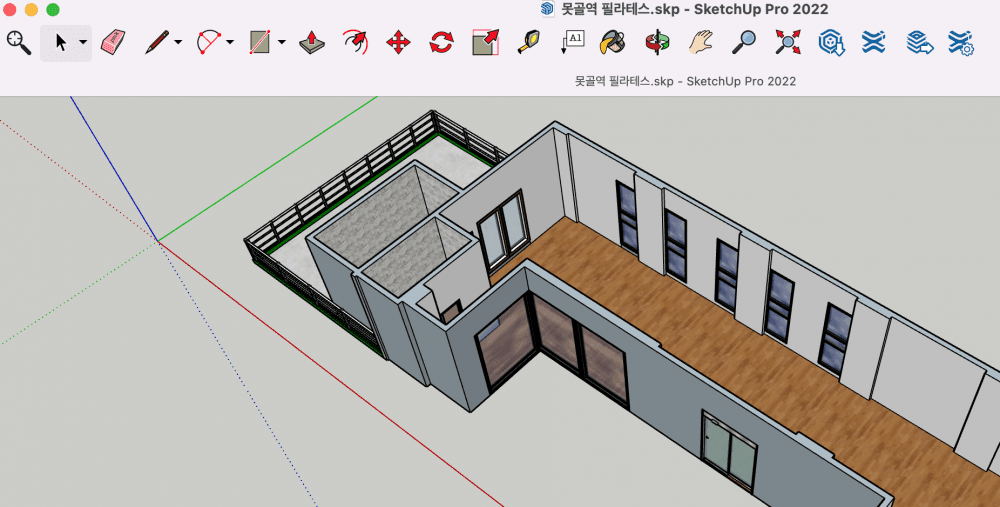The width and height of the screenshot is (1000, 507).
Task: Expand the Rectangle shape dropdown arrow
Action: (x=281, y=43)
